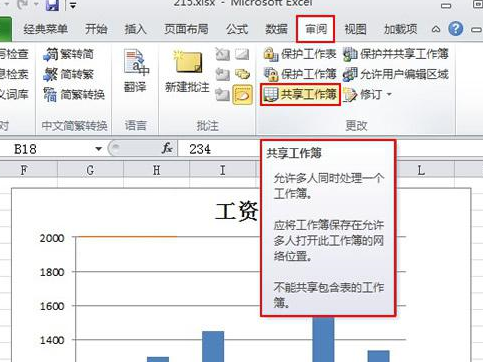Click the 1400 axis label on chart
The width and height of the screenshot is (483, 362).
click(x=52, y=340)
